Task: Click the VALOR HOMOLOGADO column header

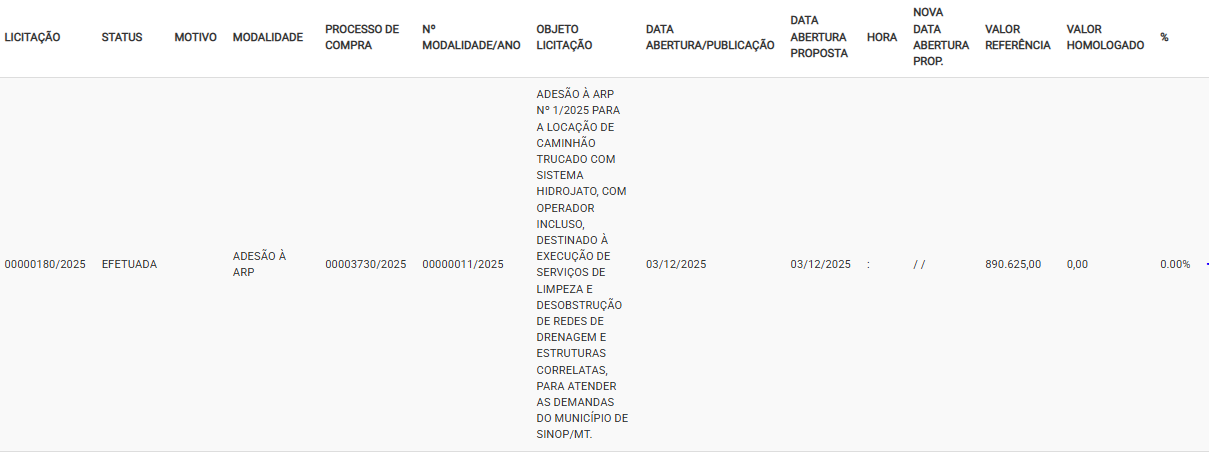Action: pos(1105,37)
